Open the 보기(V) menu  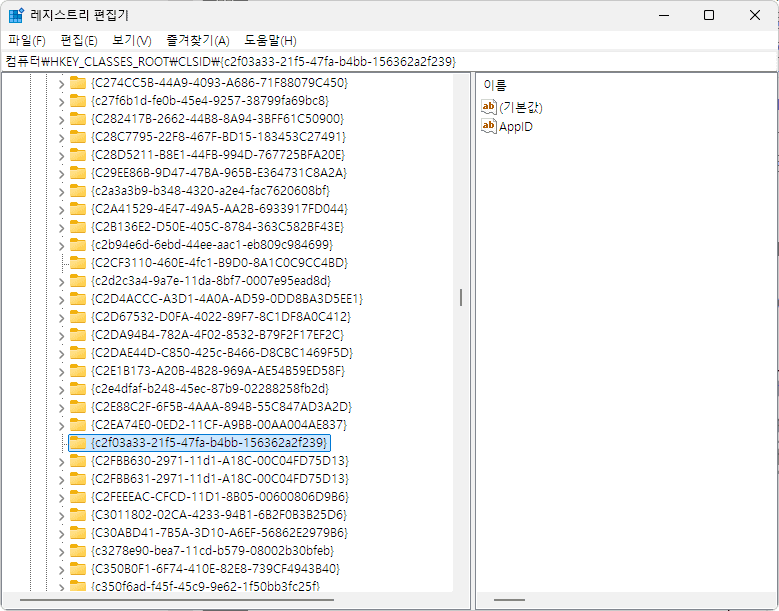pos(131,41)
